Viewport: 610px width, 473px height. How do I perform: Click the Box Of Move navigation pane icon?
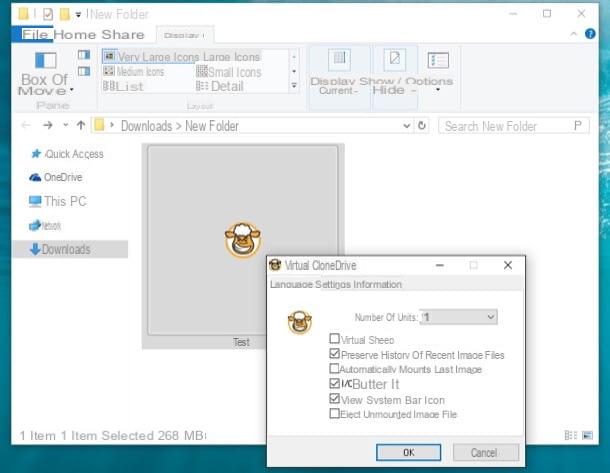click(x=46, y=61)
